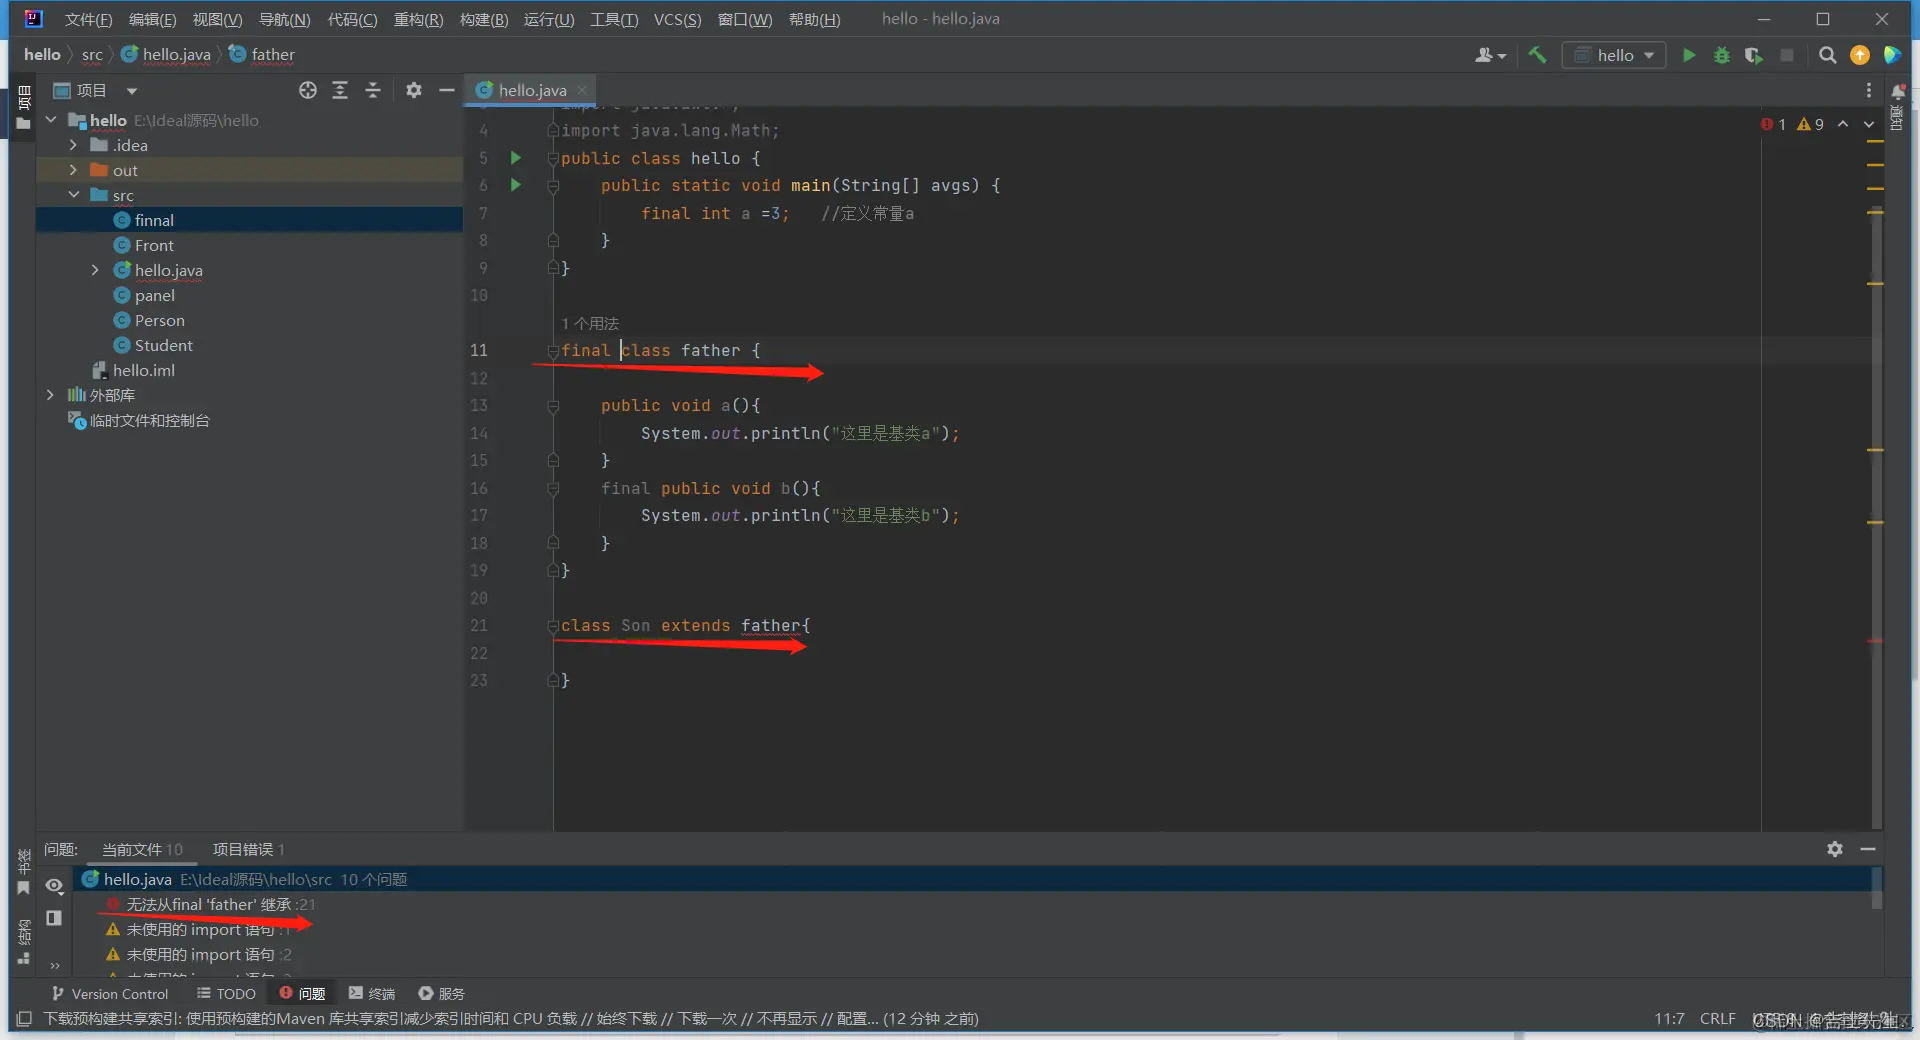Click the Problems panel scrollbar

click(1877, 888)
